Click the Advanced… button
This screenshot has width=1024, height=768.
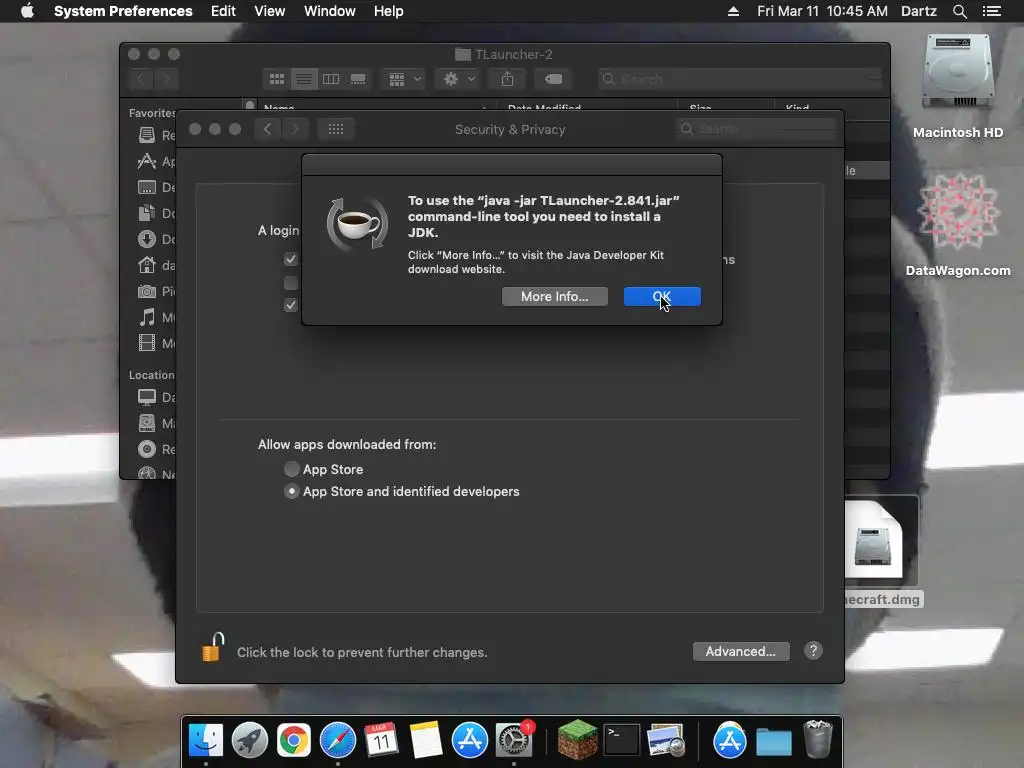[741, 651]
